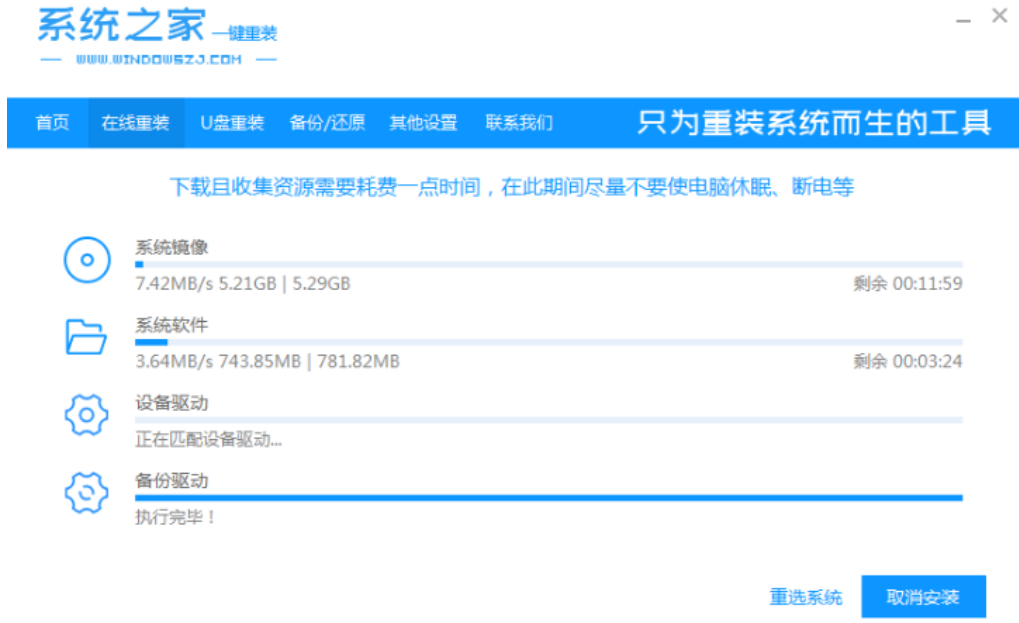Click the 设备驱动 progress bar
1019x623 pixels.
pyautogui.click(x=548, y=420)
